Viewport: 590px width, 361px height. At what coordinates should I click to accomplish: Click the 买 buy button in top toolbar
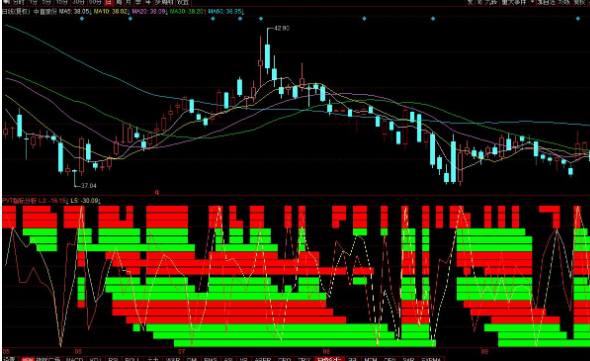click(470, 2)
